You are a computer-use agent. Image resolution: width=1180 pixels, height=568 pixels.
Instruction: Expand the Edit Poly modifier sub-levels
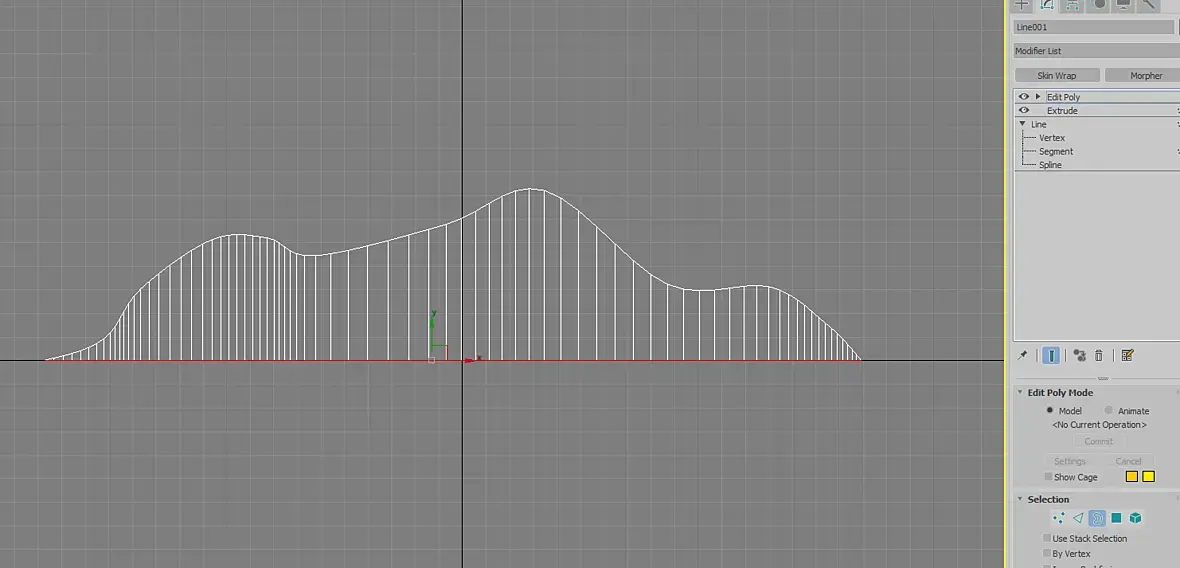coord(1038,96)
